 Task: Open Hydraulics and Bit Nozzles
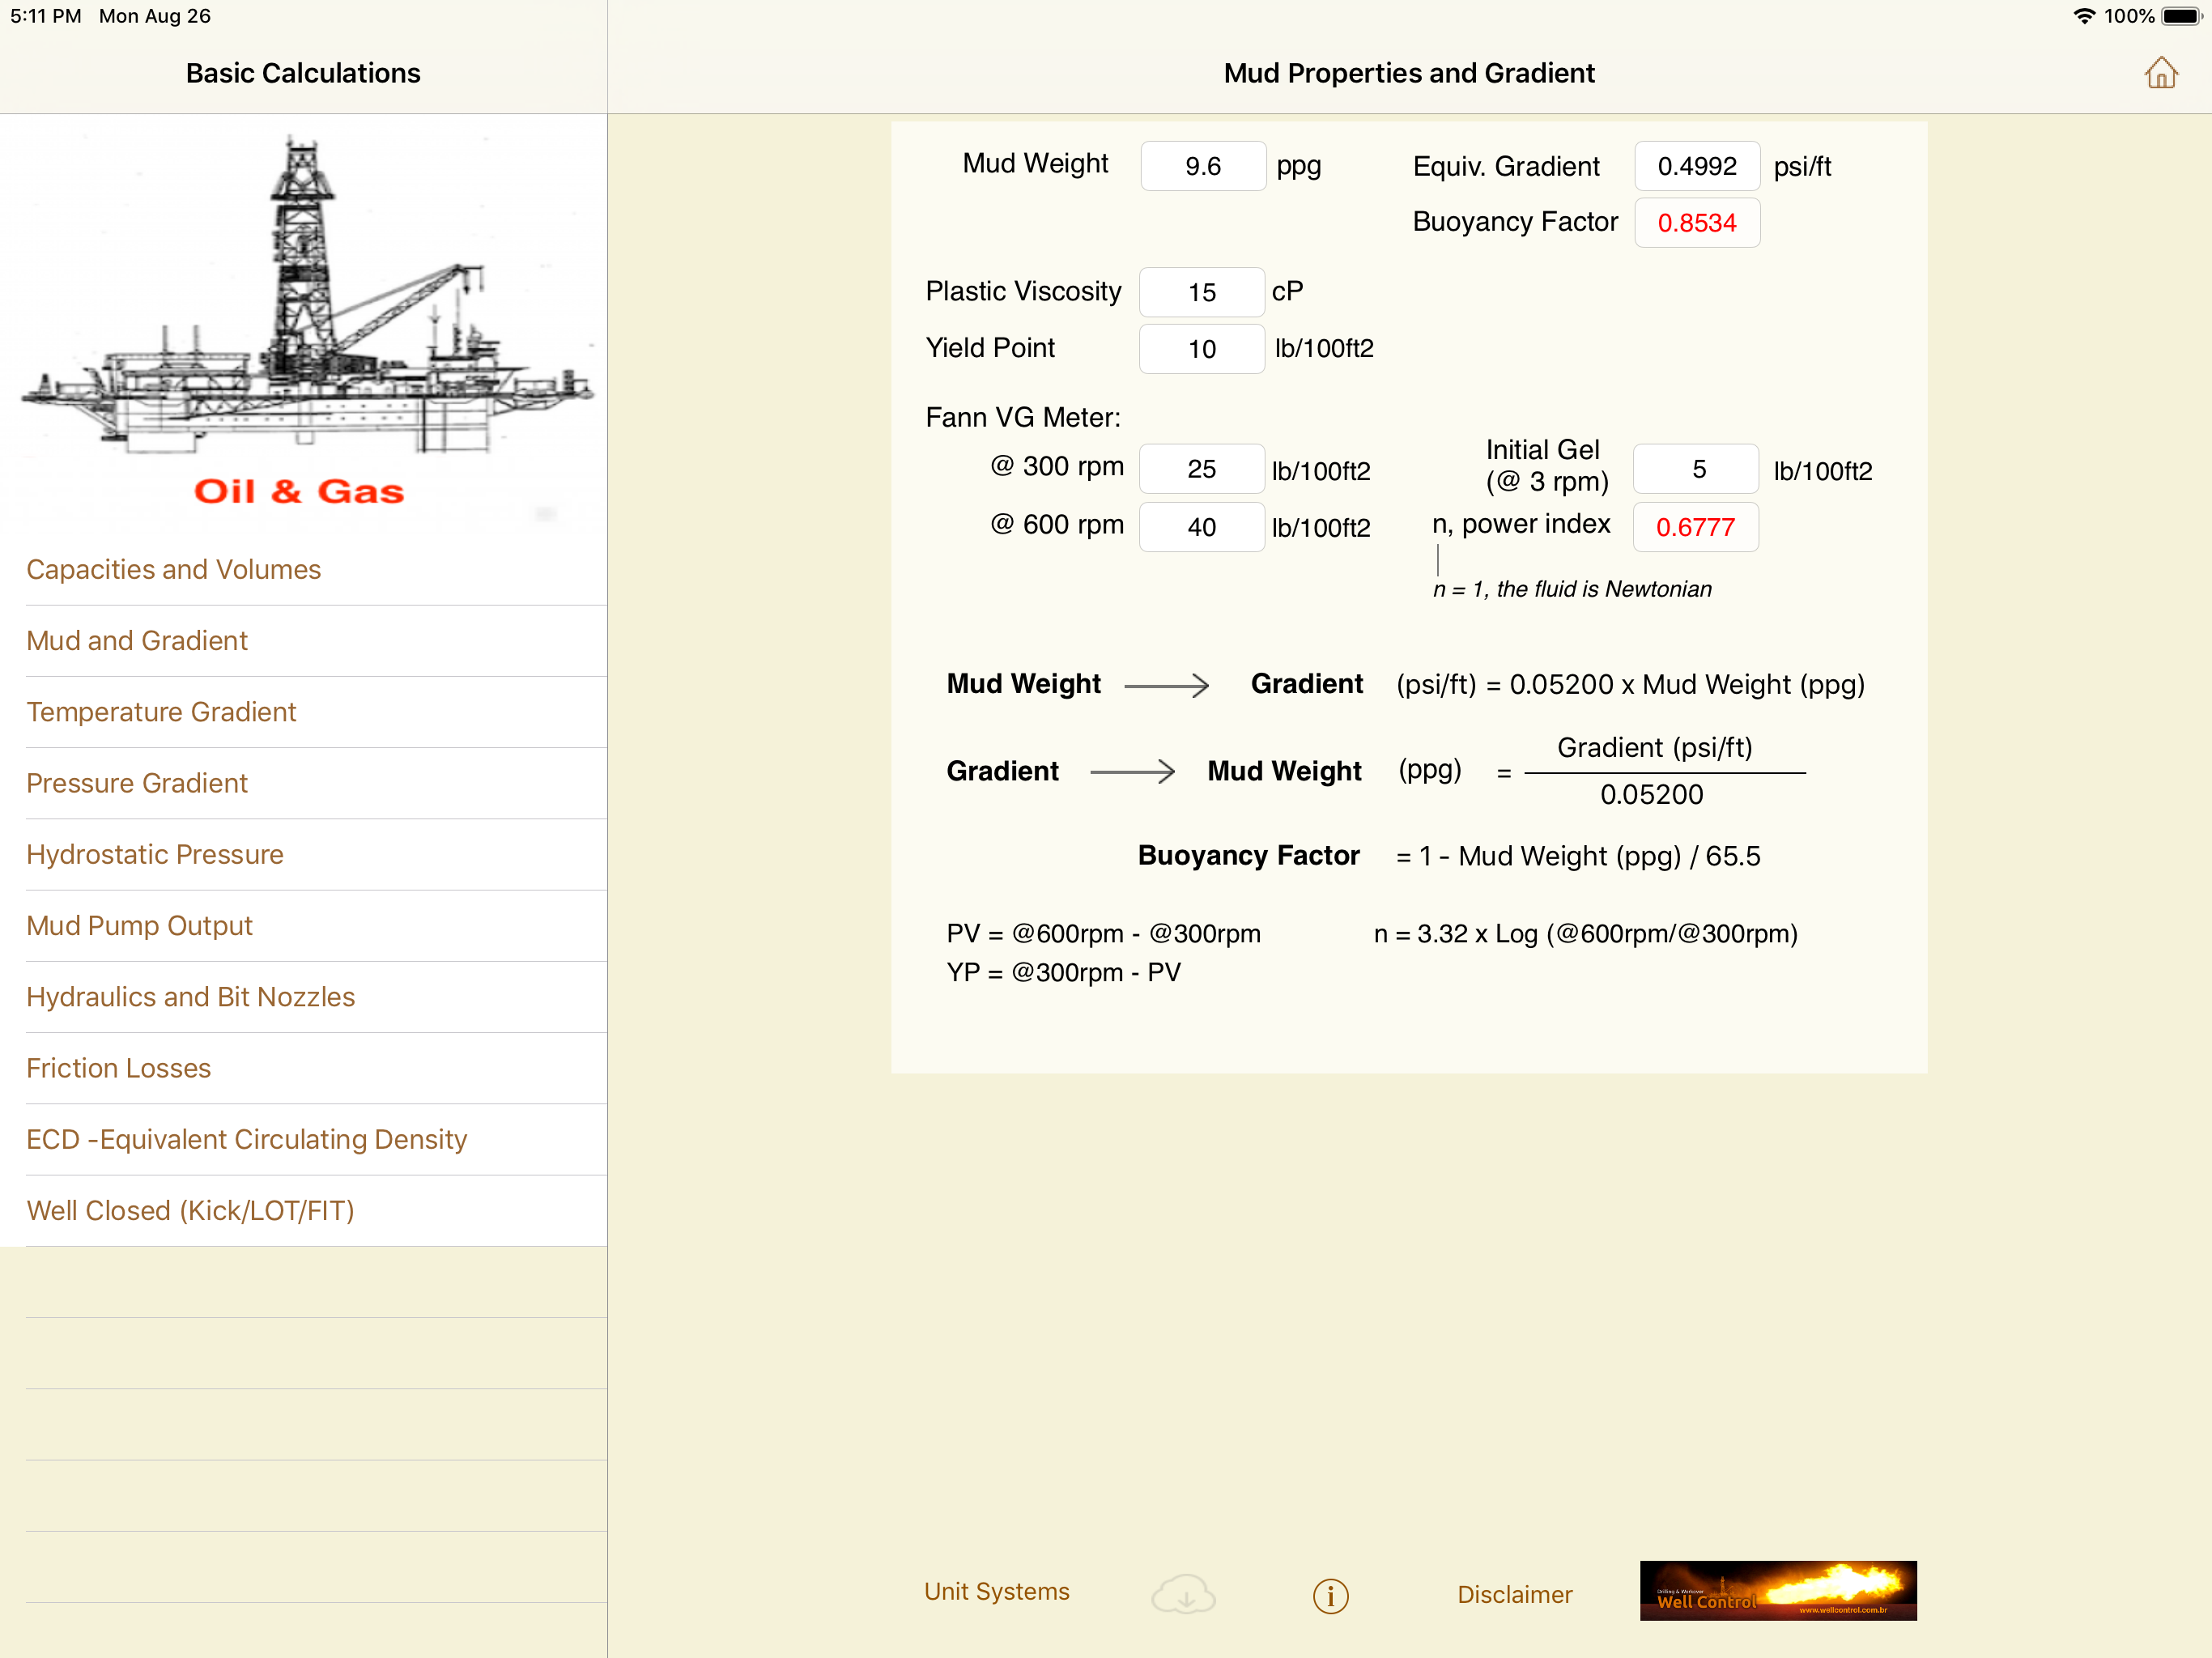(x=191, y=997)
